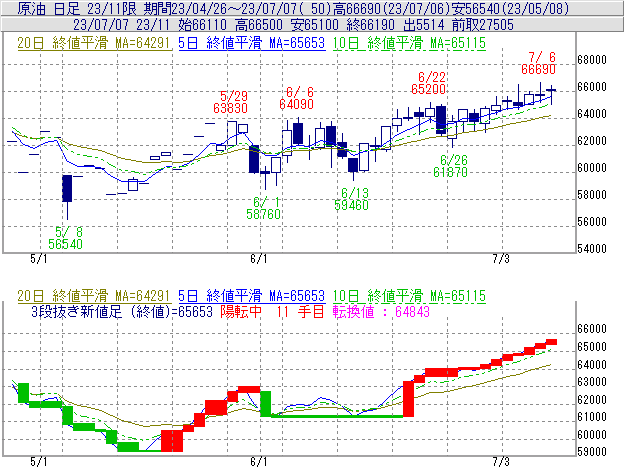Click the 6/22 65200 high label
This screenshot has height=475, width=624.
point(428,83)
